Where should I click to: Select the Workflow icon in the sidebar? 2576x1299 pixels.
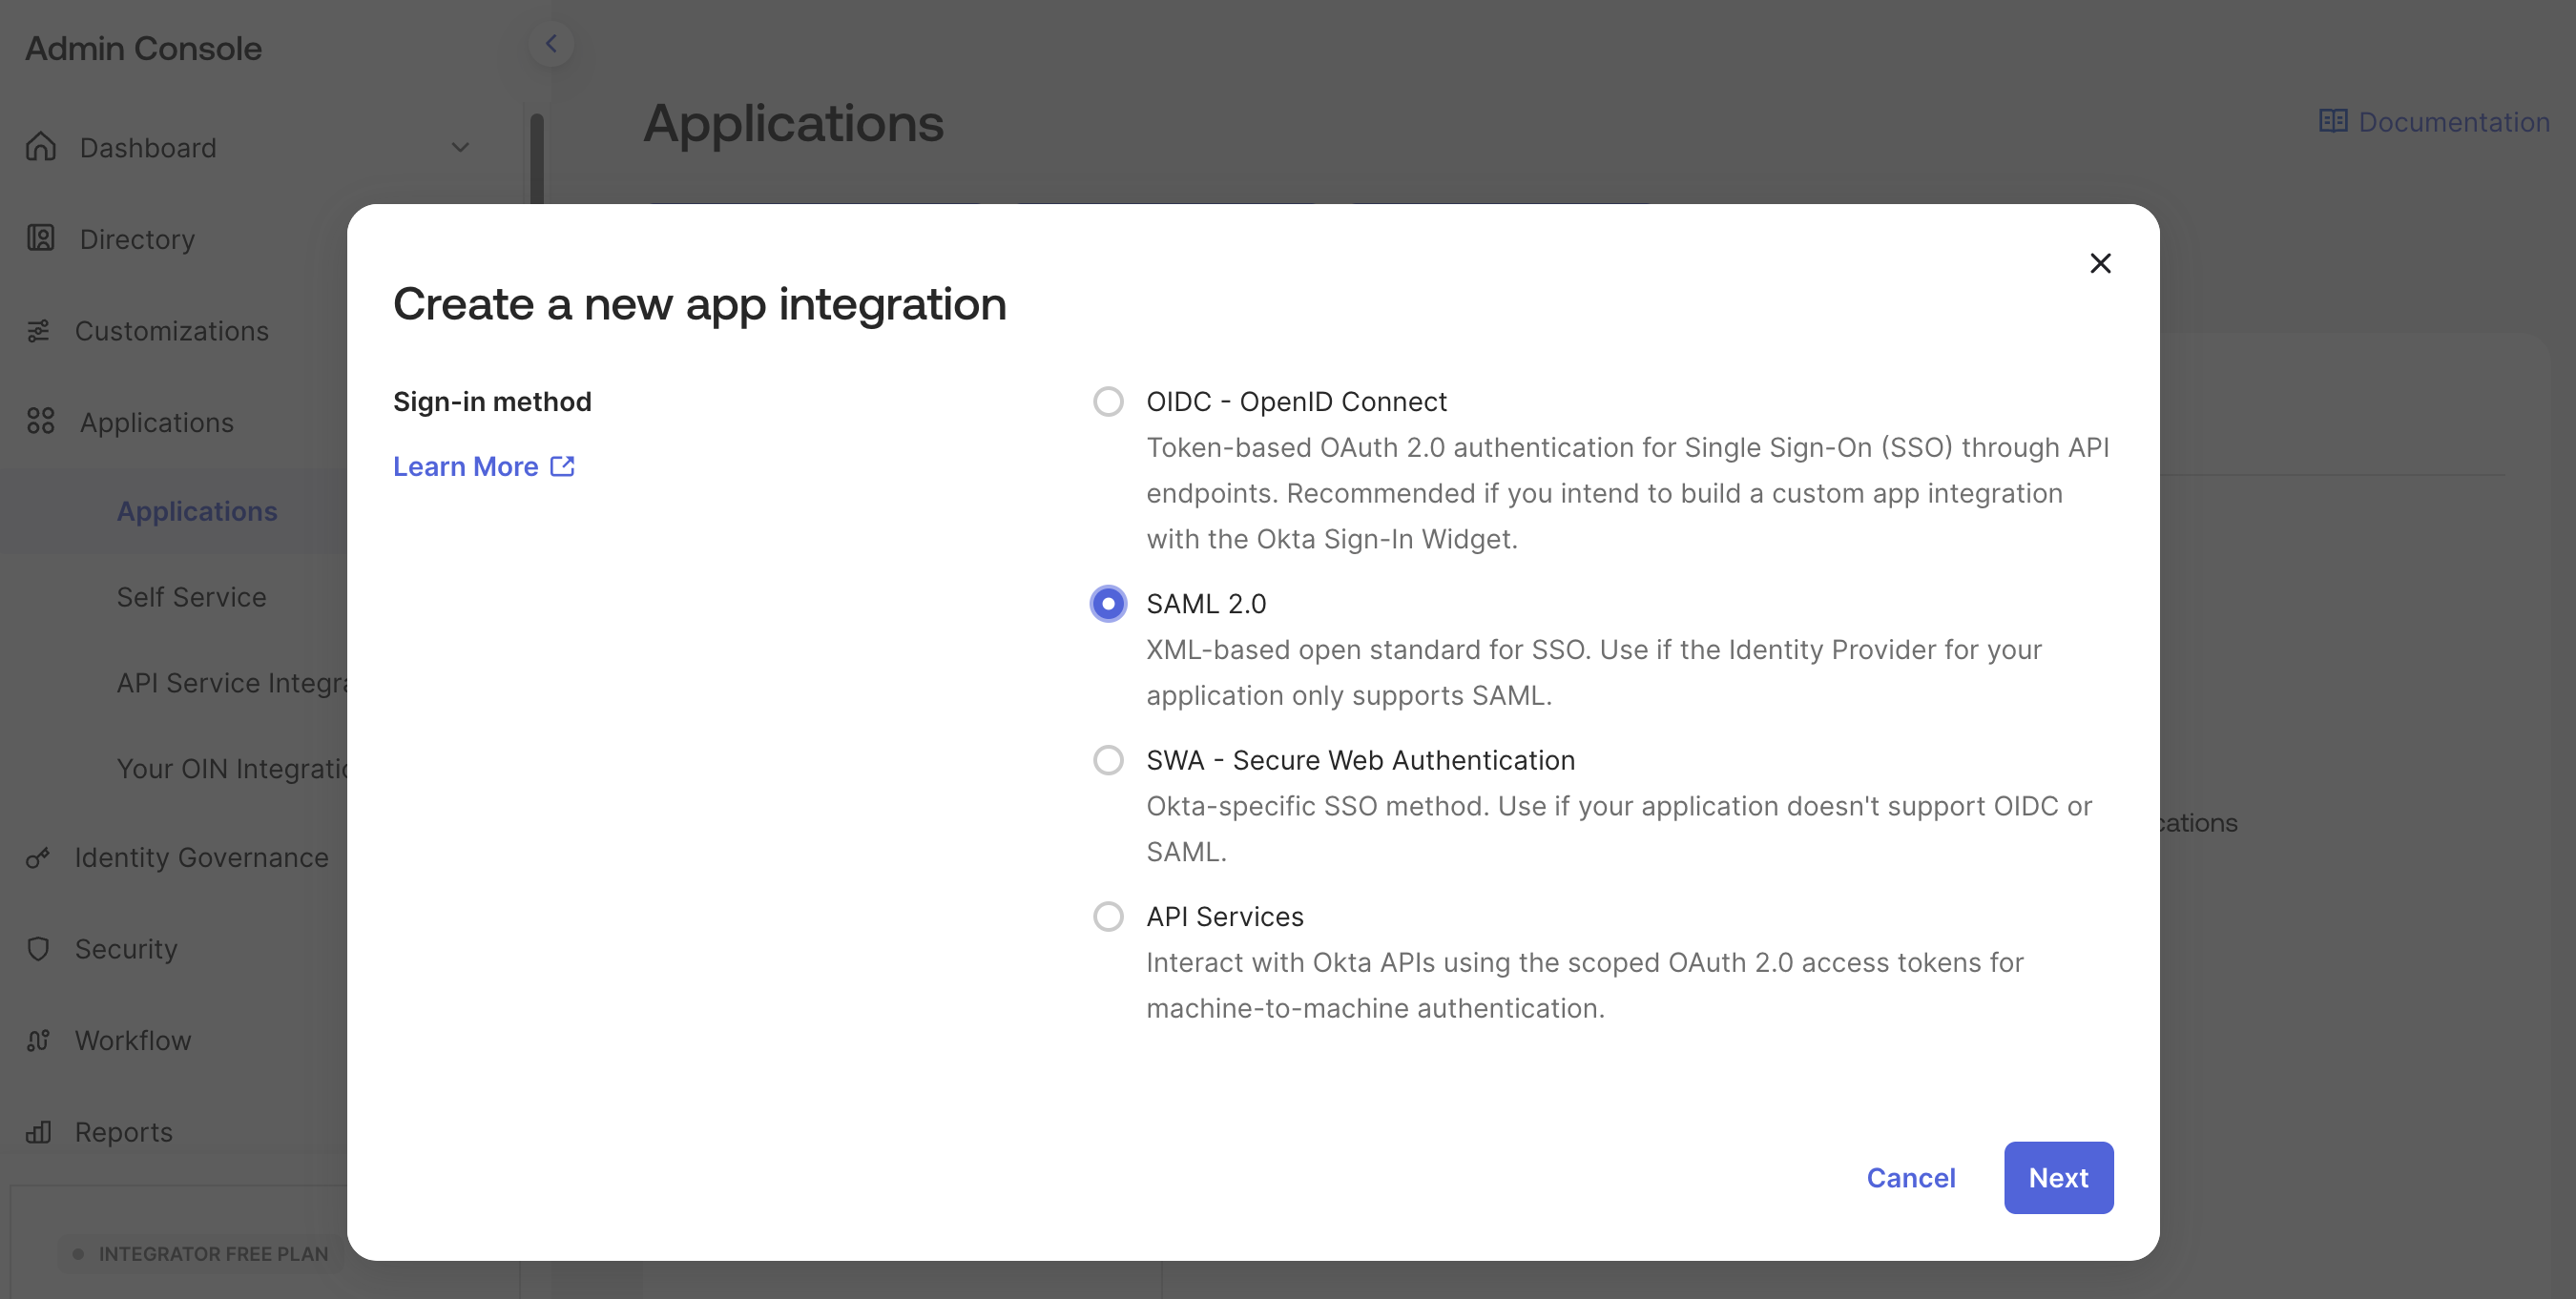coord(38,1040)
